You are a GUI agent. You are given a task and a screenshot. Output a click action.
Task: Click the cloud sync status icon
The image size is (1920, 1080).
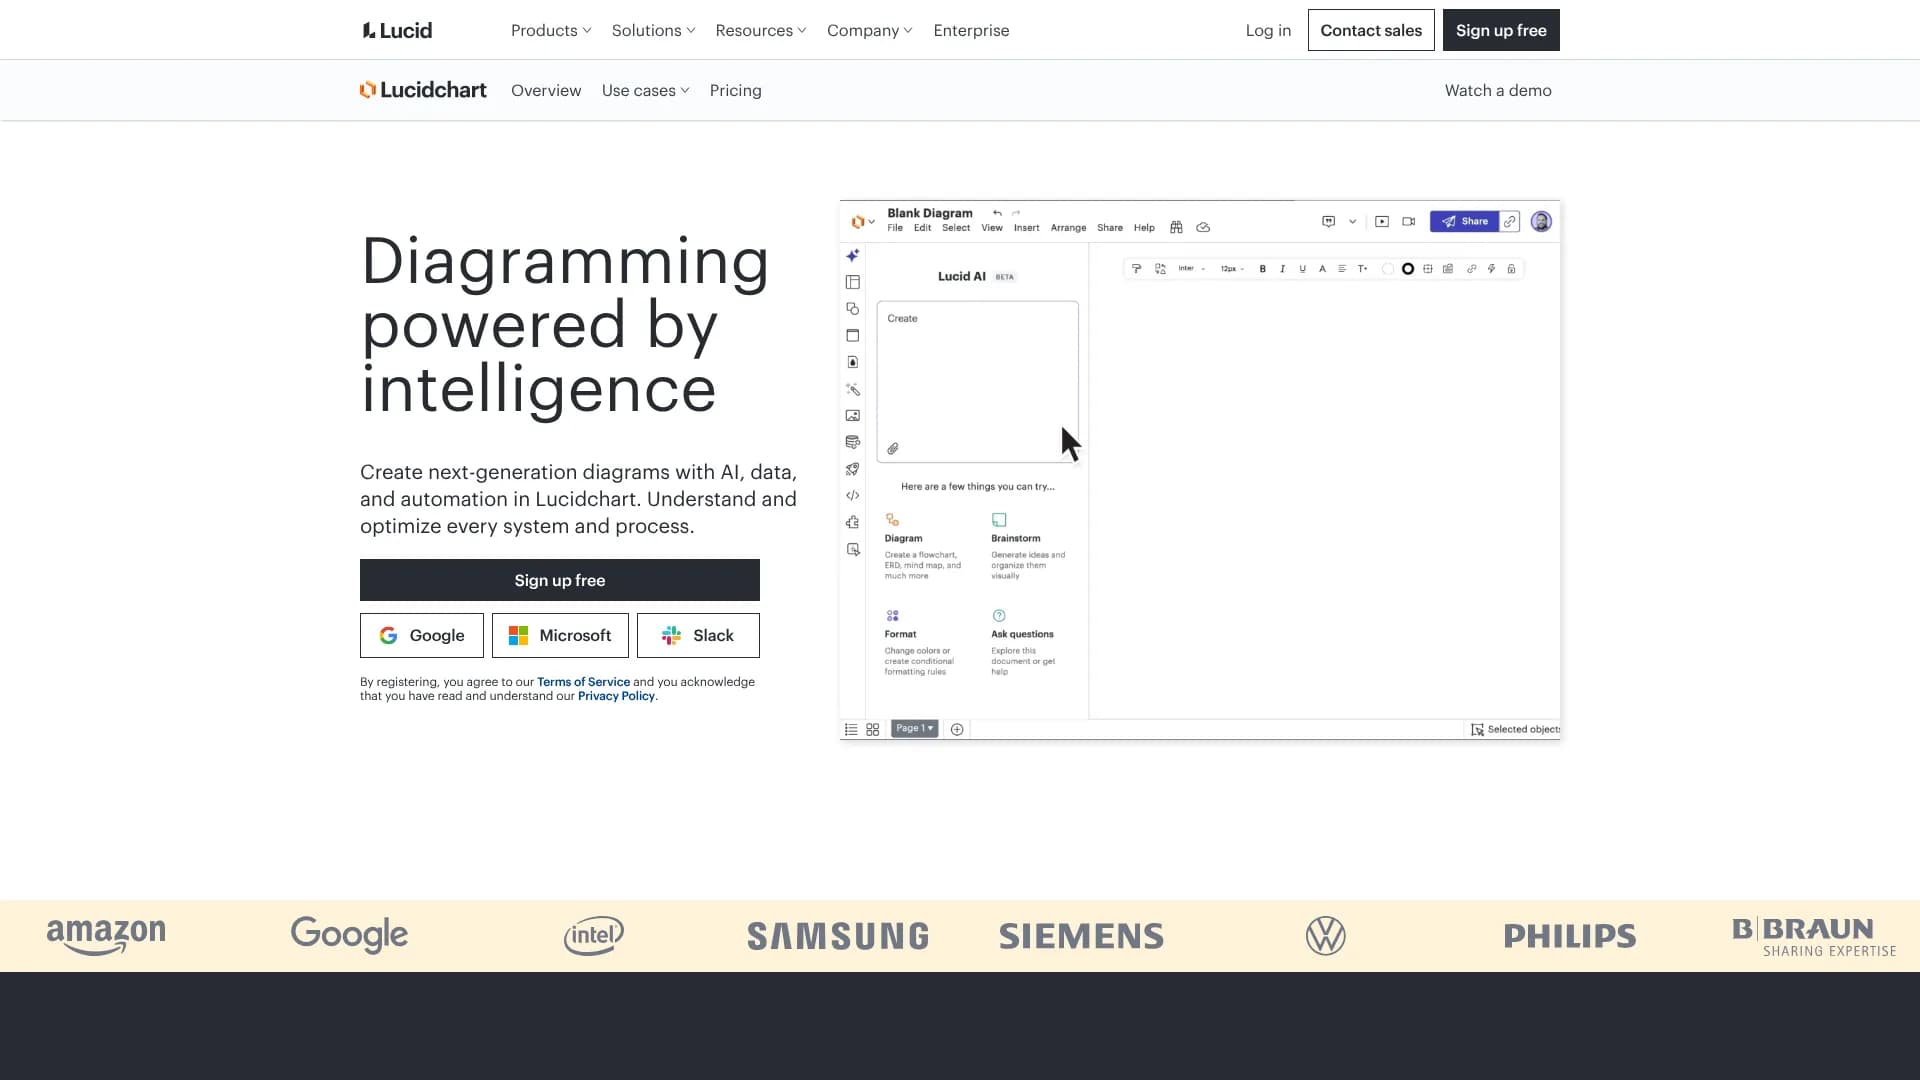(1203, 227)
